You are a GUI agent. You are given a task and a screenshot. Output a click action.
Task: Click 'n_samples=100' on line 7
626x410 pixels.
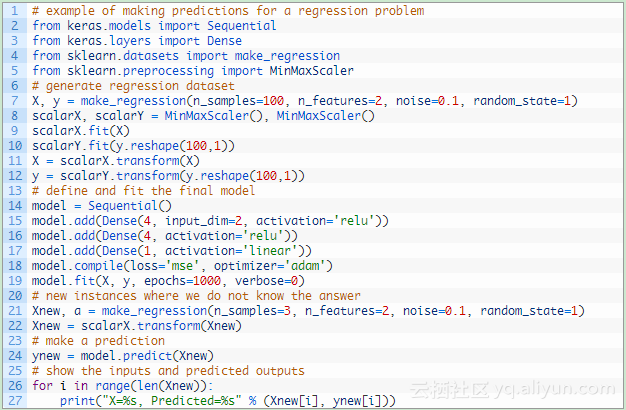[238, 101]
